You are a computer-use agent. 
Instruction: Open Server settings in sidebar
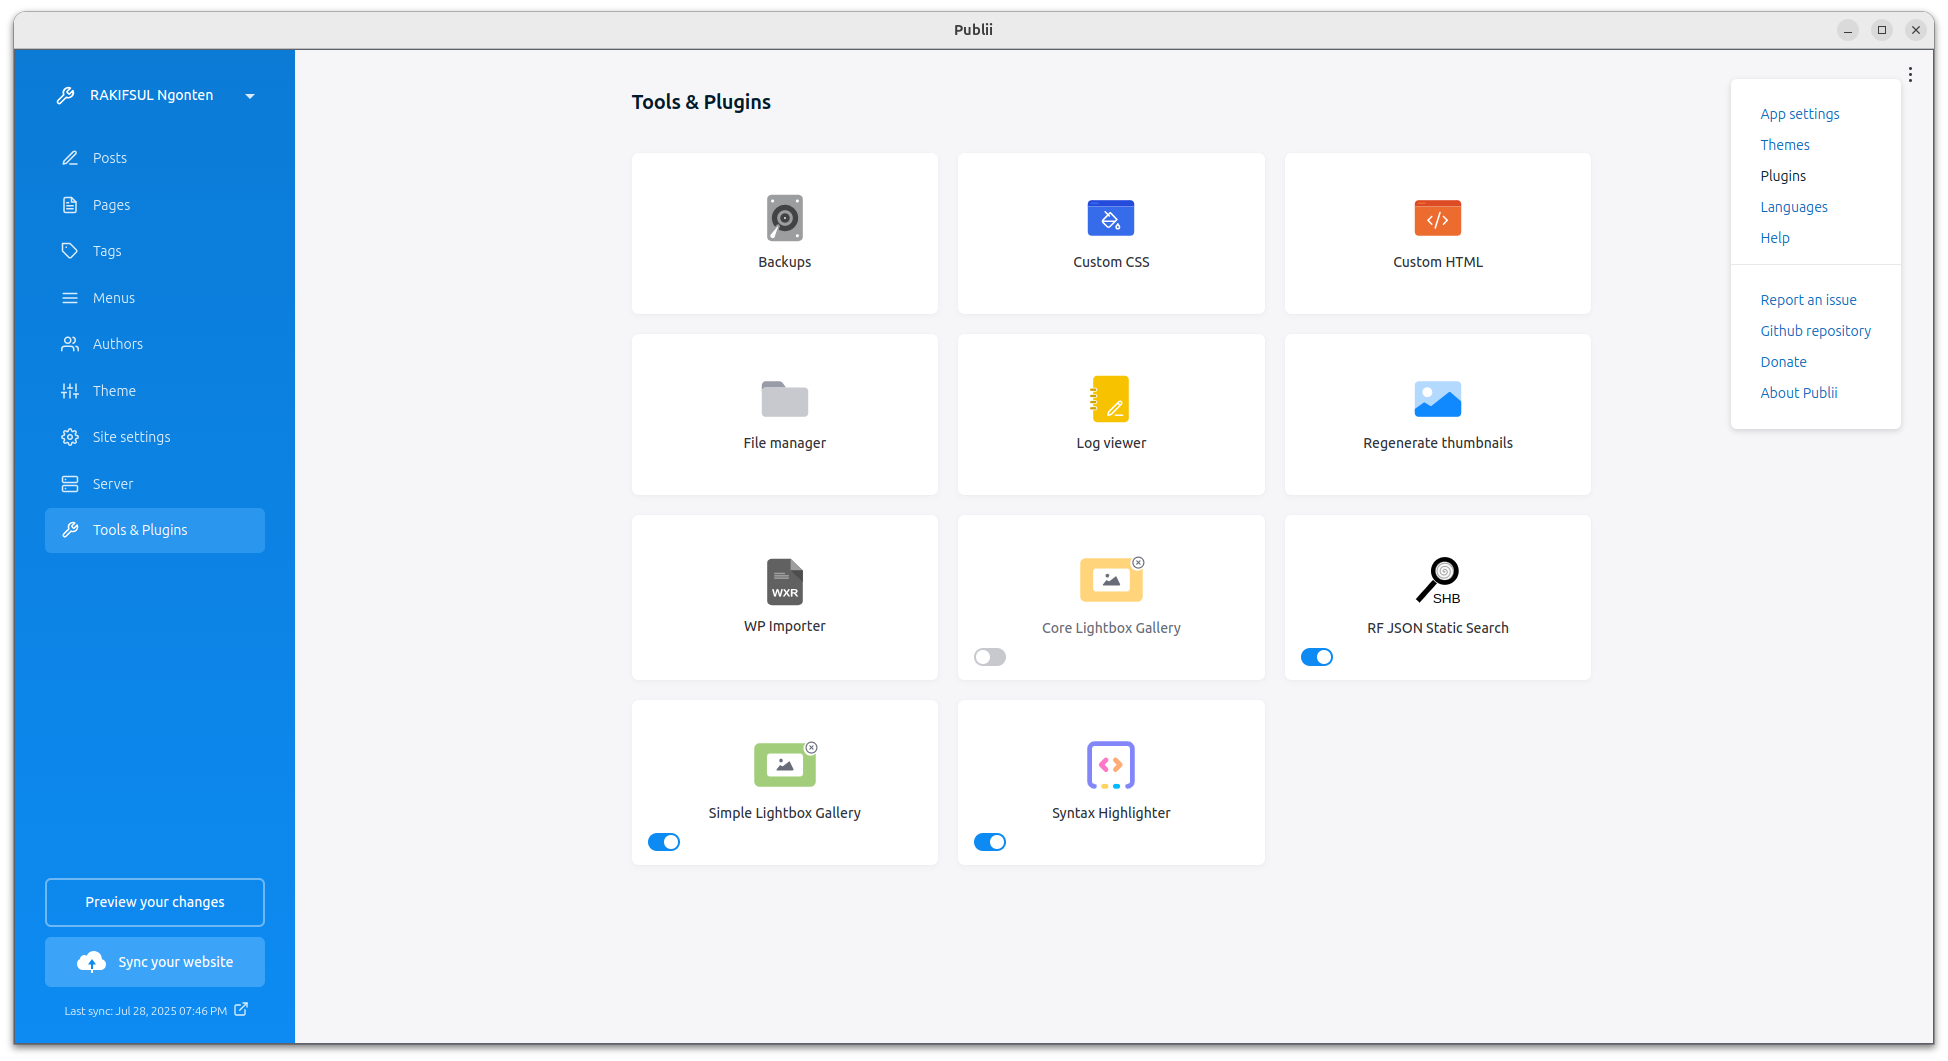(155, 484)
